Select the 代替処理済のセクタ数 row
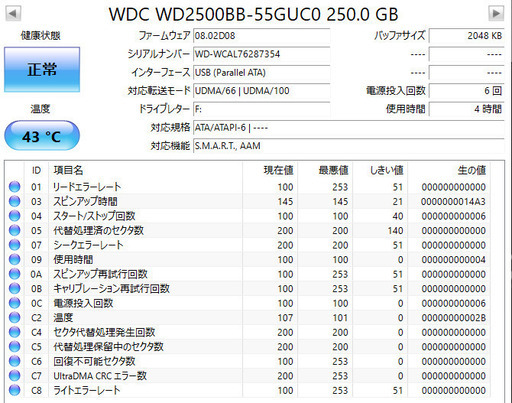Image resolution: width=512 pixels, height=403 pixels. point(247,230)
